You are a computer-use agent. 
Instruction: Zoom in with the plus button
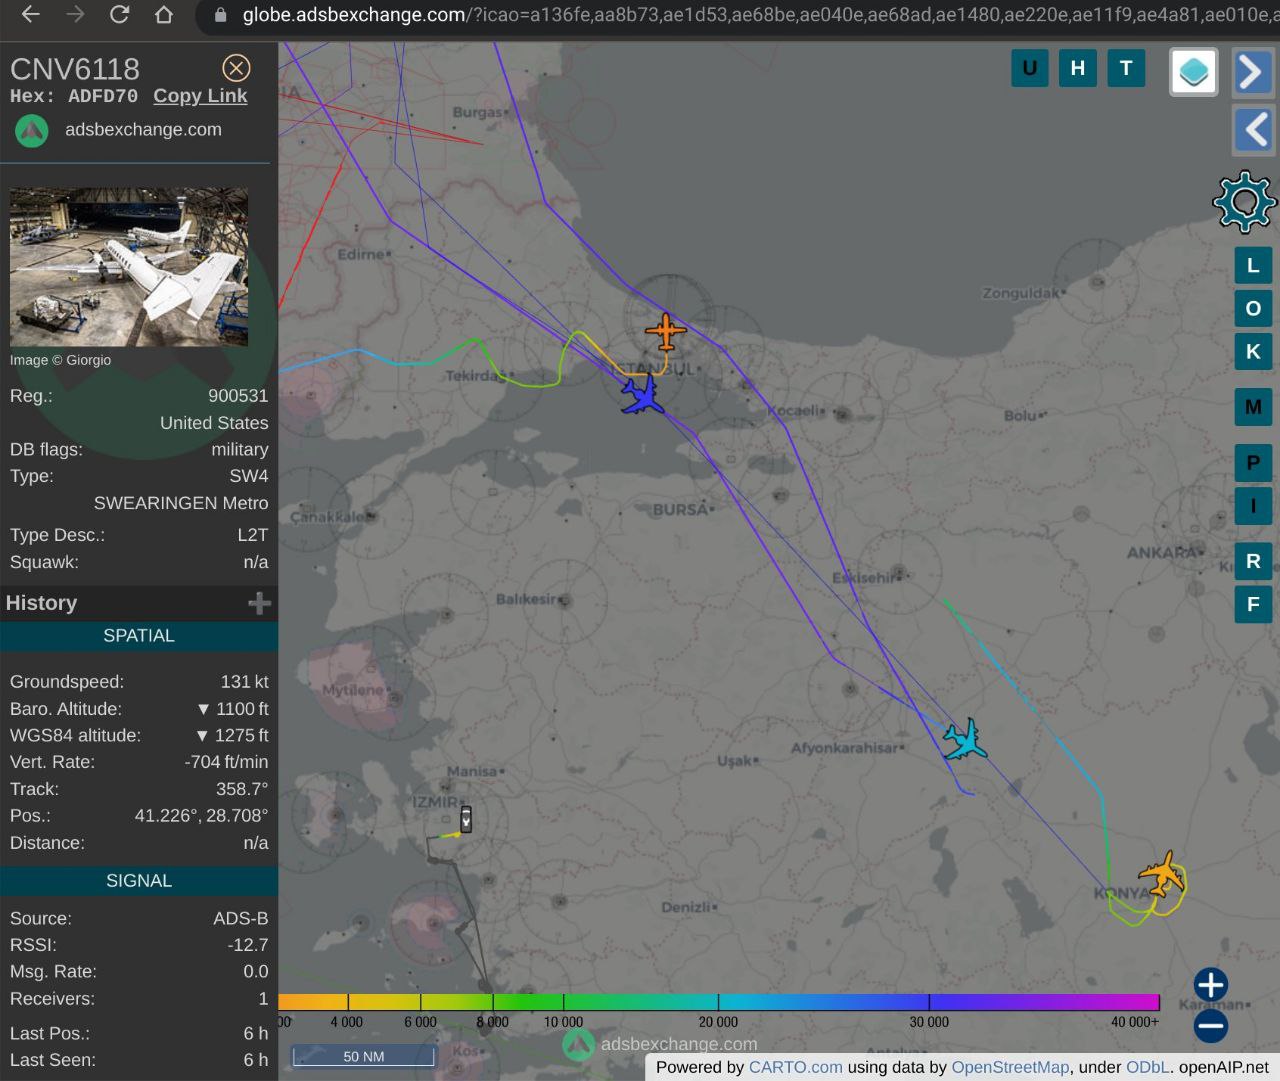pyautogui.click(x=1210, y=984)
